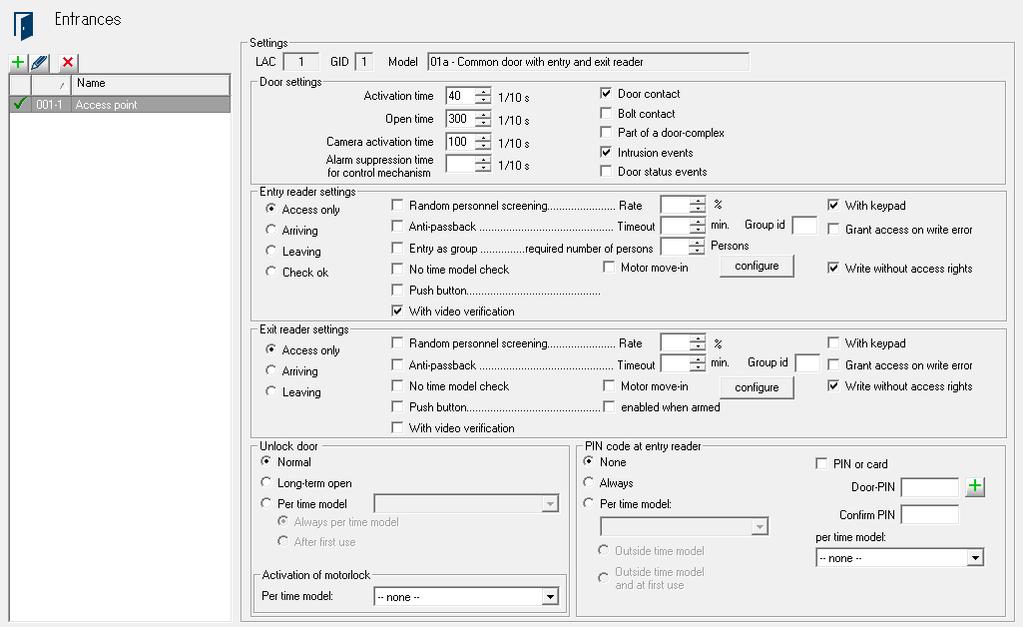Image resolution: width=1023 pixels, height=627 pixels.
Task: Select the 001-1 Access point row
Action: (120, 104)
